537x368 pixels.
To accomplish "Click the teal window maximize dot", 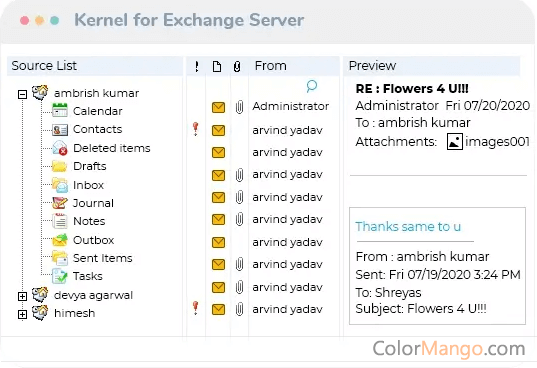I will click(x=55, y=21).
